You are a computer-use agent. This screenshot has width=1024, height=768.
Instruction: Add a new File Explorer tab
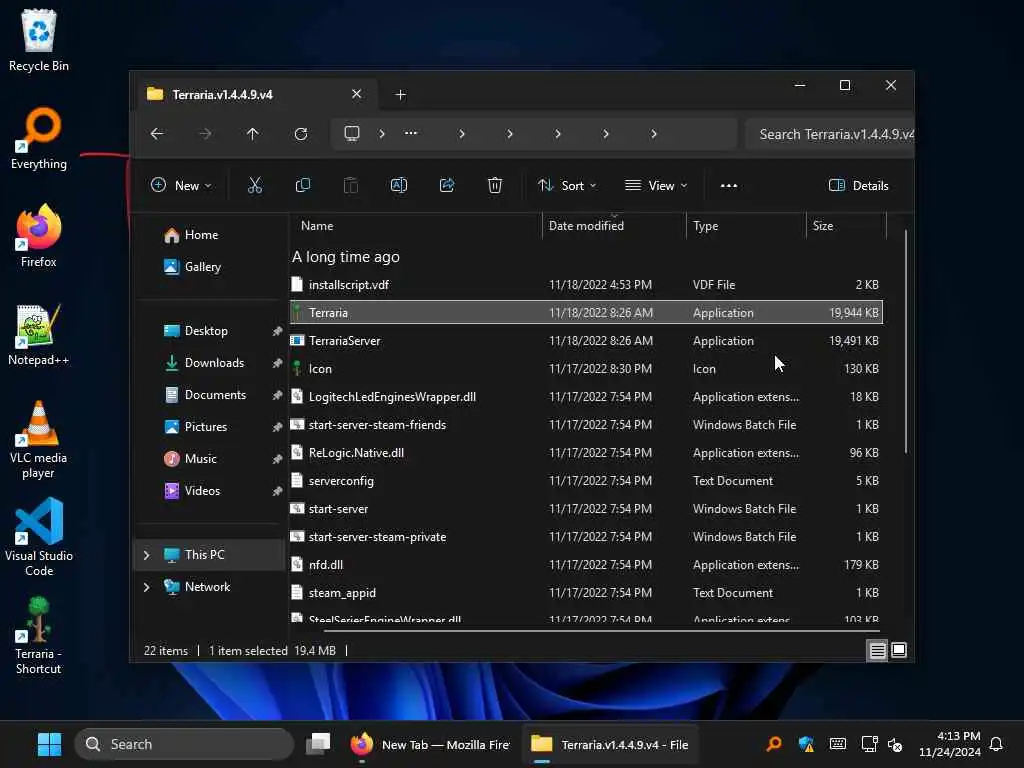(401, 95)
